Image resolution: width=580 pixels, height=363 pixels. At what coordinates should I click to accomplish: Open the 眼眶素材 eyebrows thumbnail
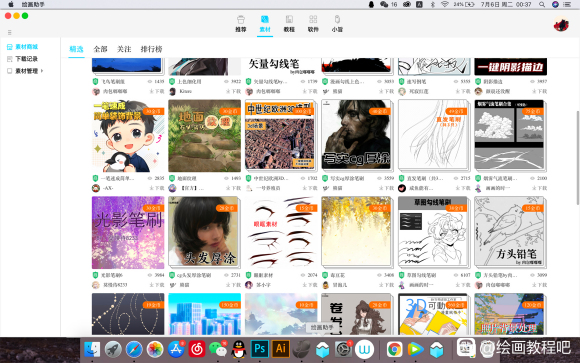(281, 232)
